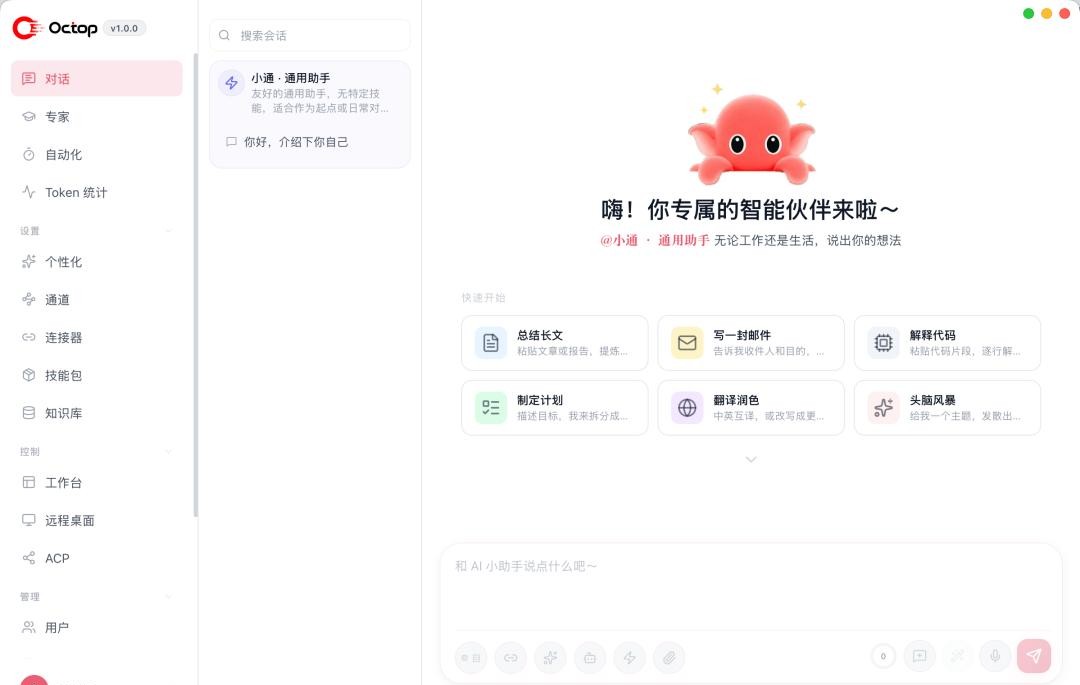1080x685 pixels.
Task: Select the 翻译润色 quick-start card
Action: point(751,408)
